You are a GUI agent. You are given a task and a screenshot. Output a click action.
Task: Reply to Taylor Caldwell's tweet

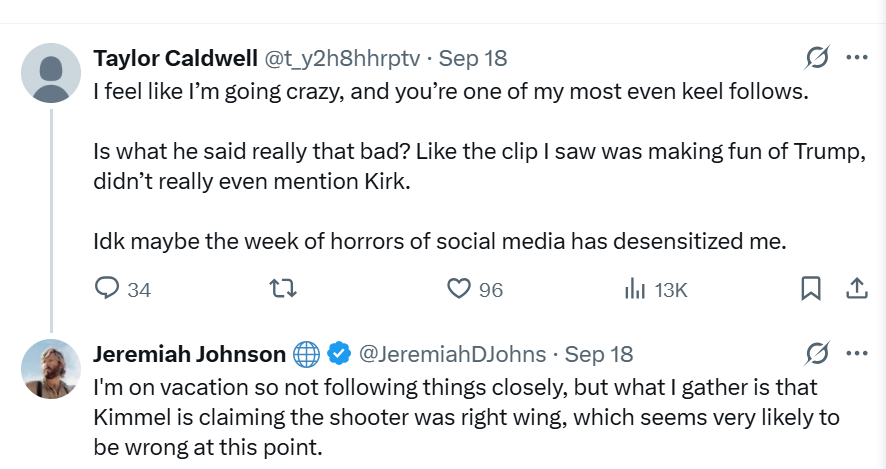coord(108,290)
